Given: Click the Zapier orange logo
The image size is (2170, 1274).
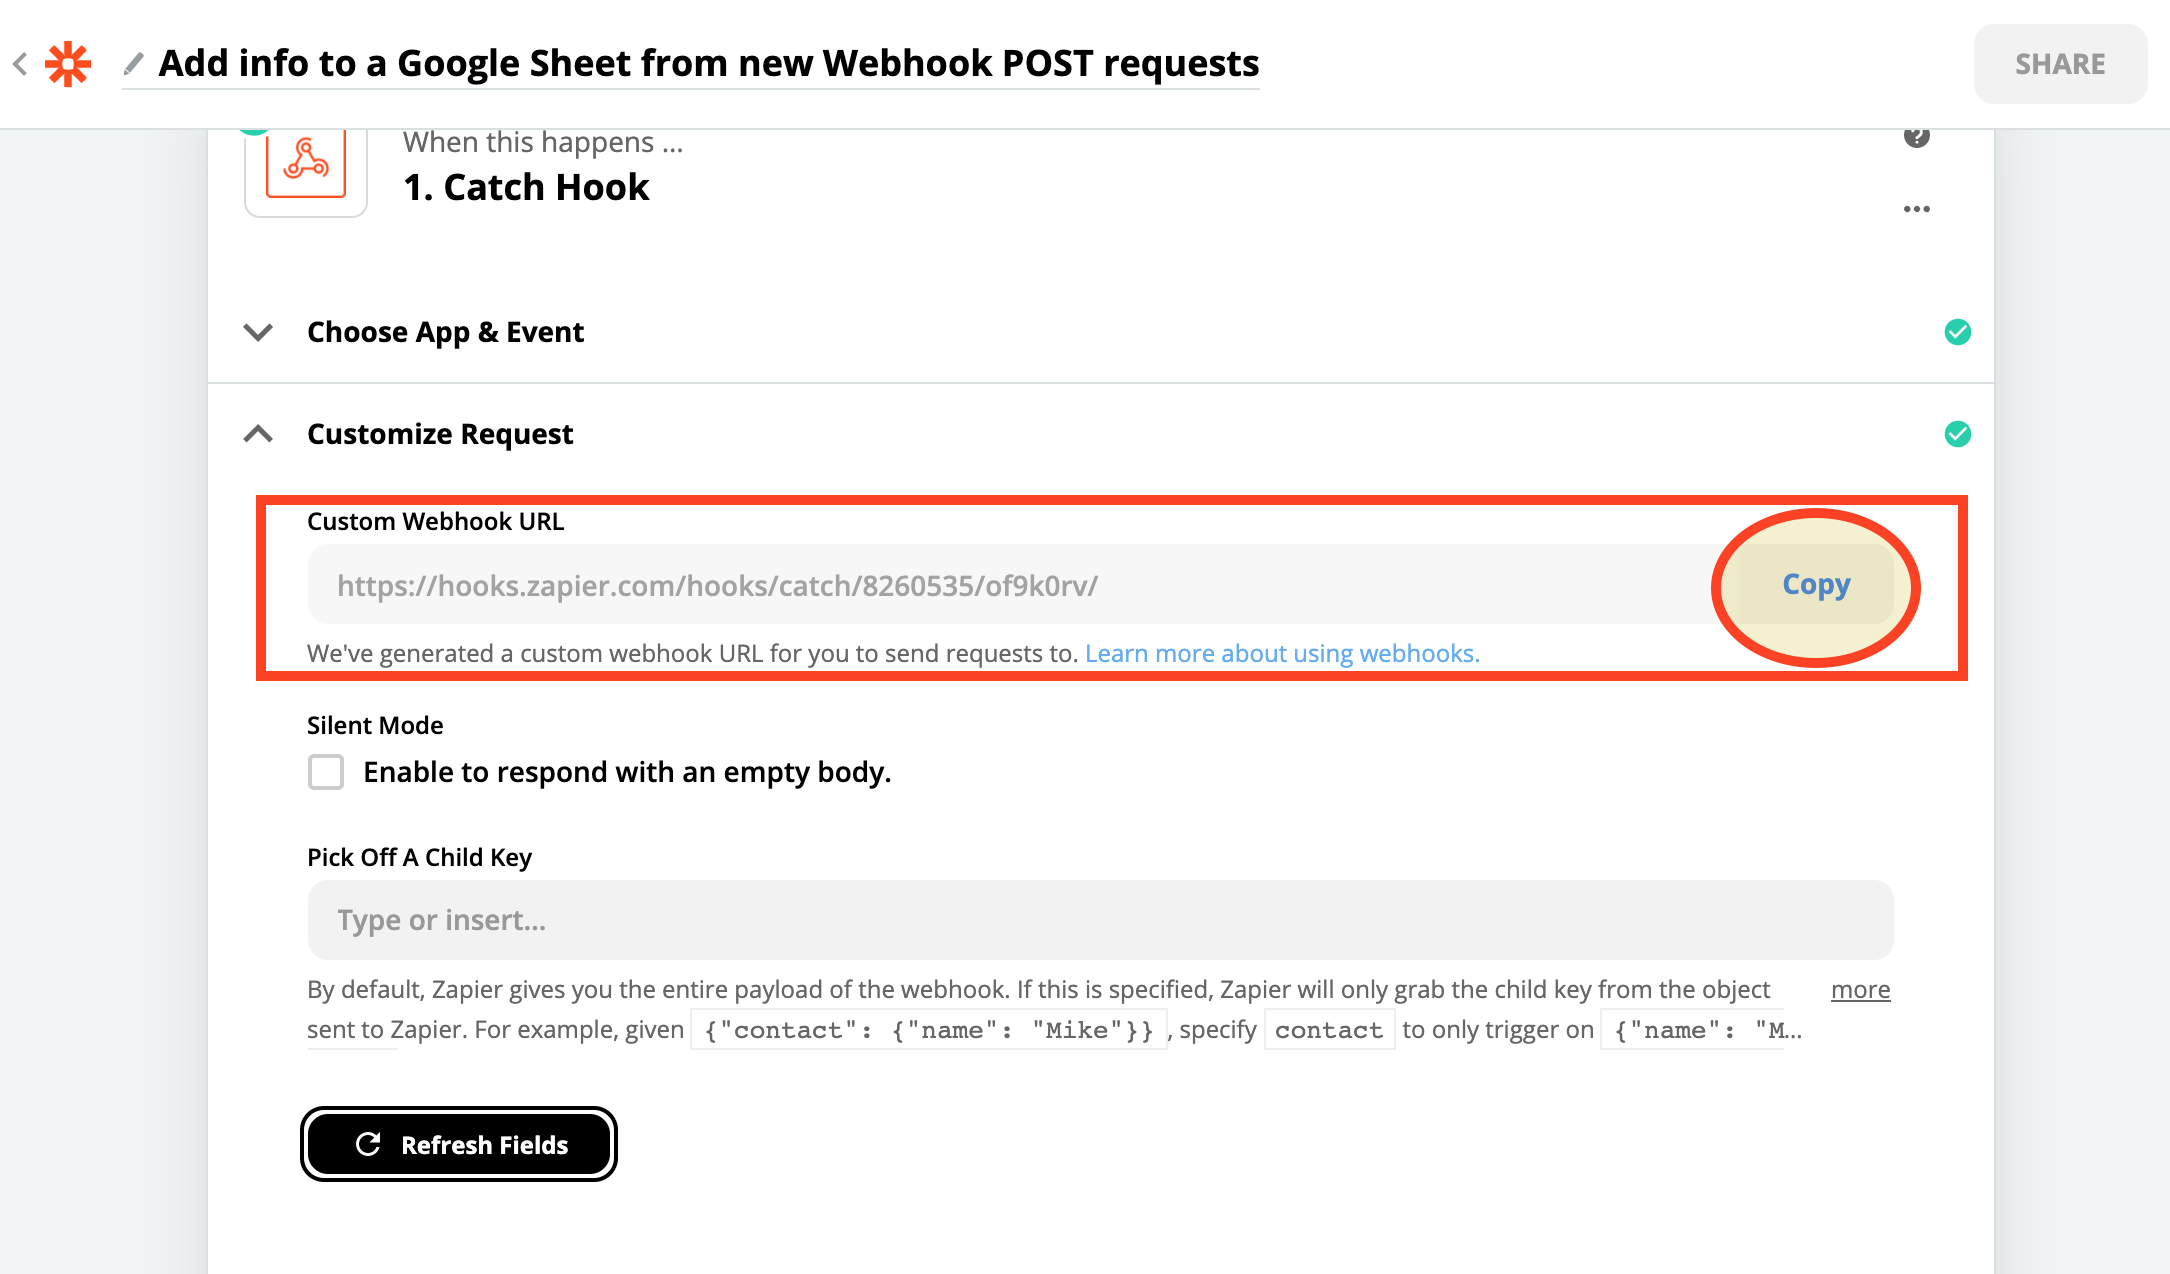Looking at the screenshot, I should click(x=68, y=64).
